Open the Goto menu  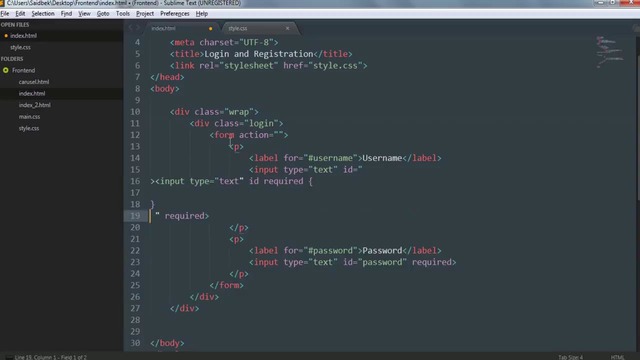pos(103,13)
